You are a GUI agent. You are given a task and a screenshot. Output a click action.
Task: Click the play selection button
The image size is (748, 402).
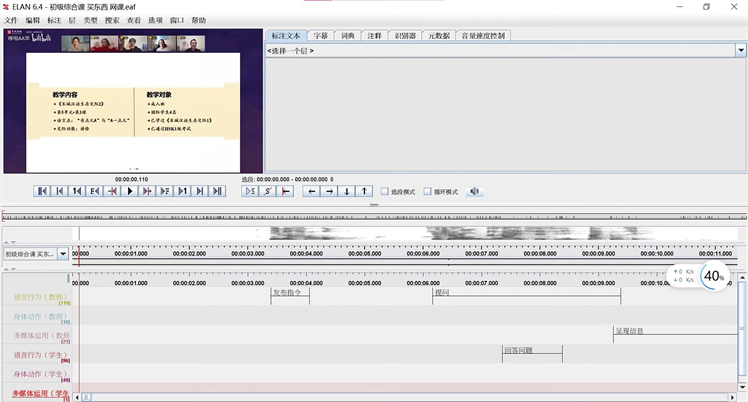click(x=250, y=191)
